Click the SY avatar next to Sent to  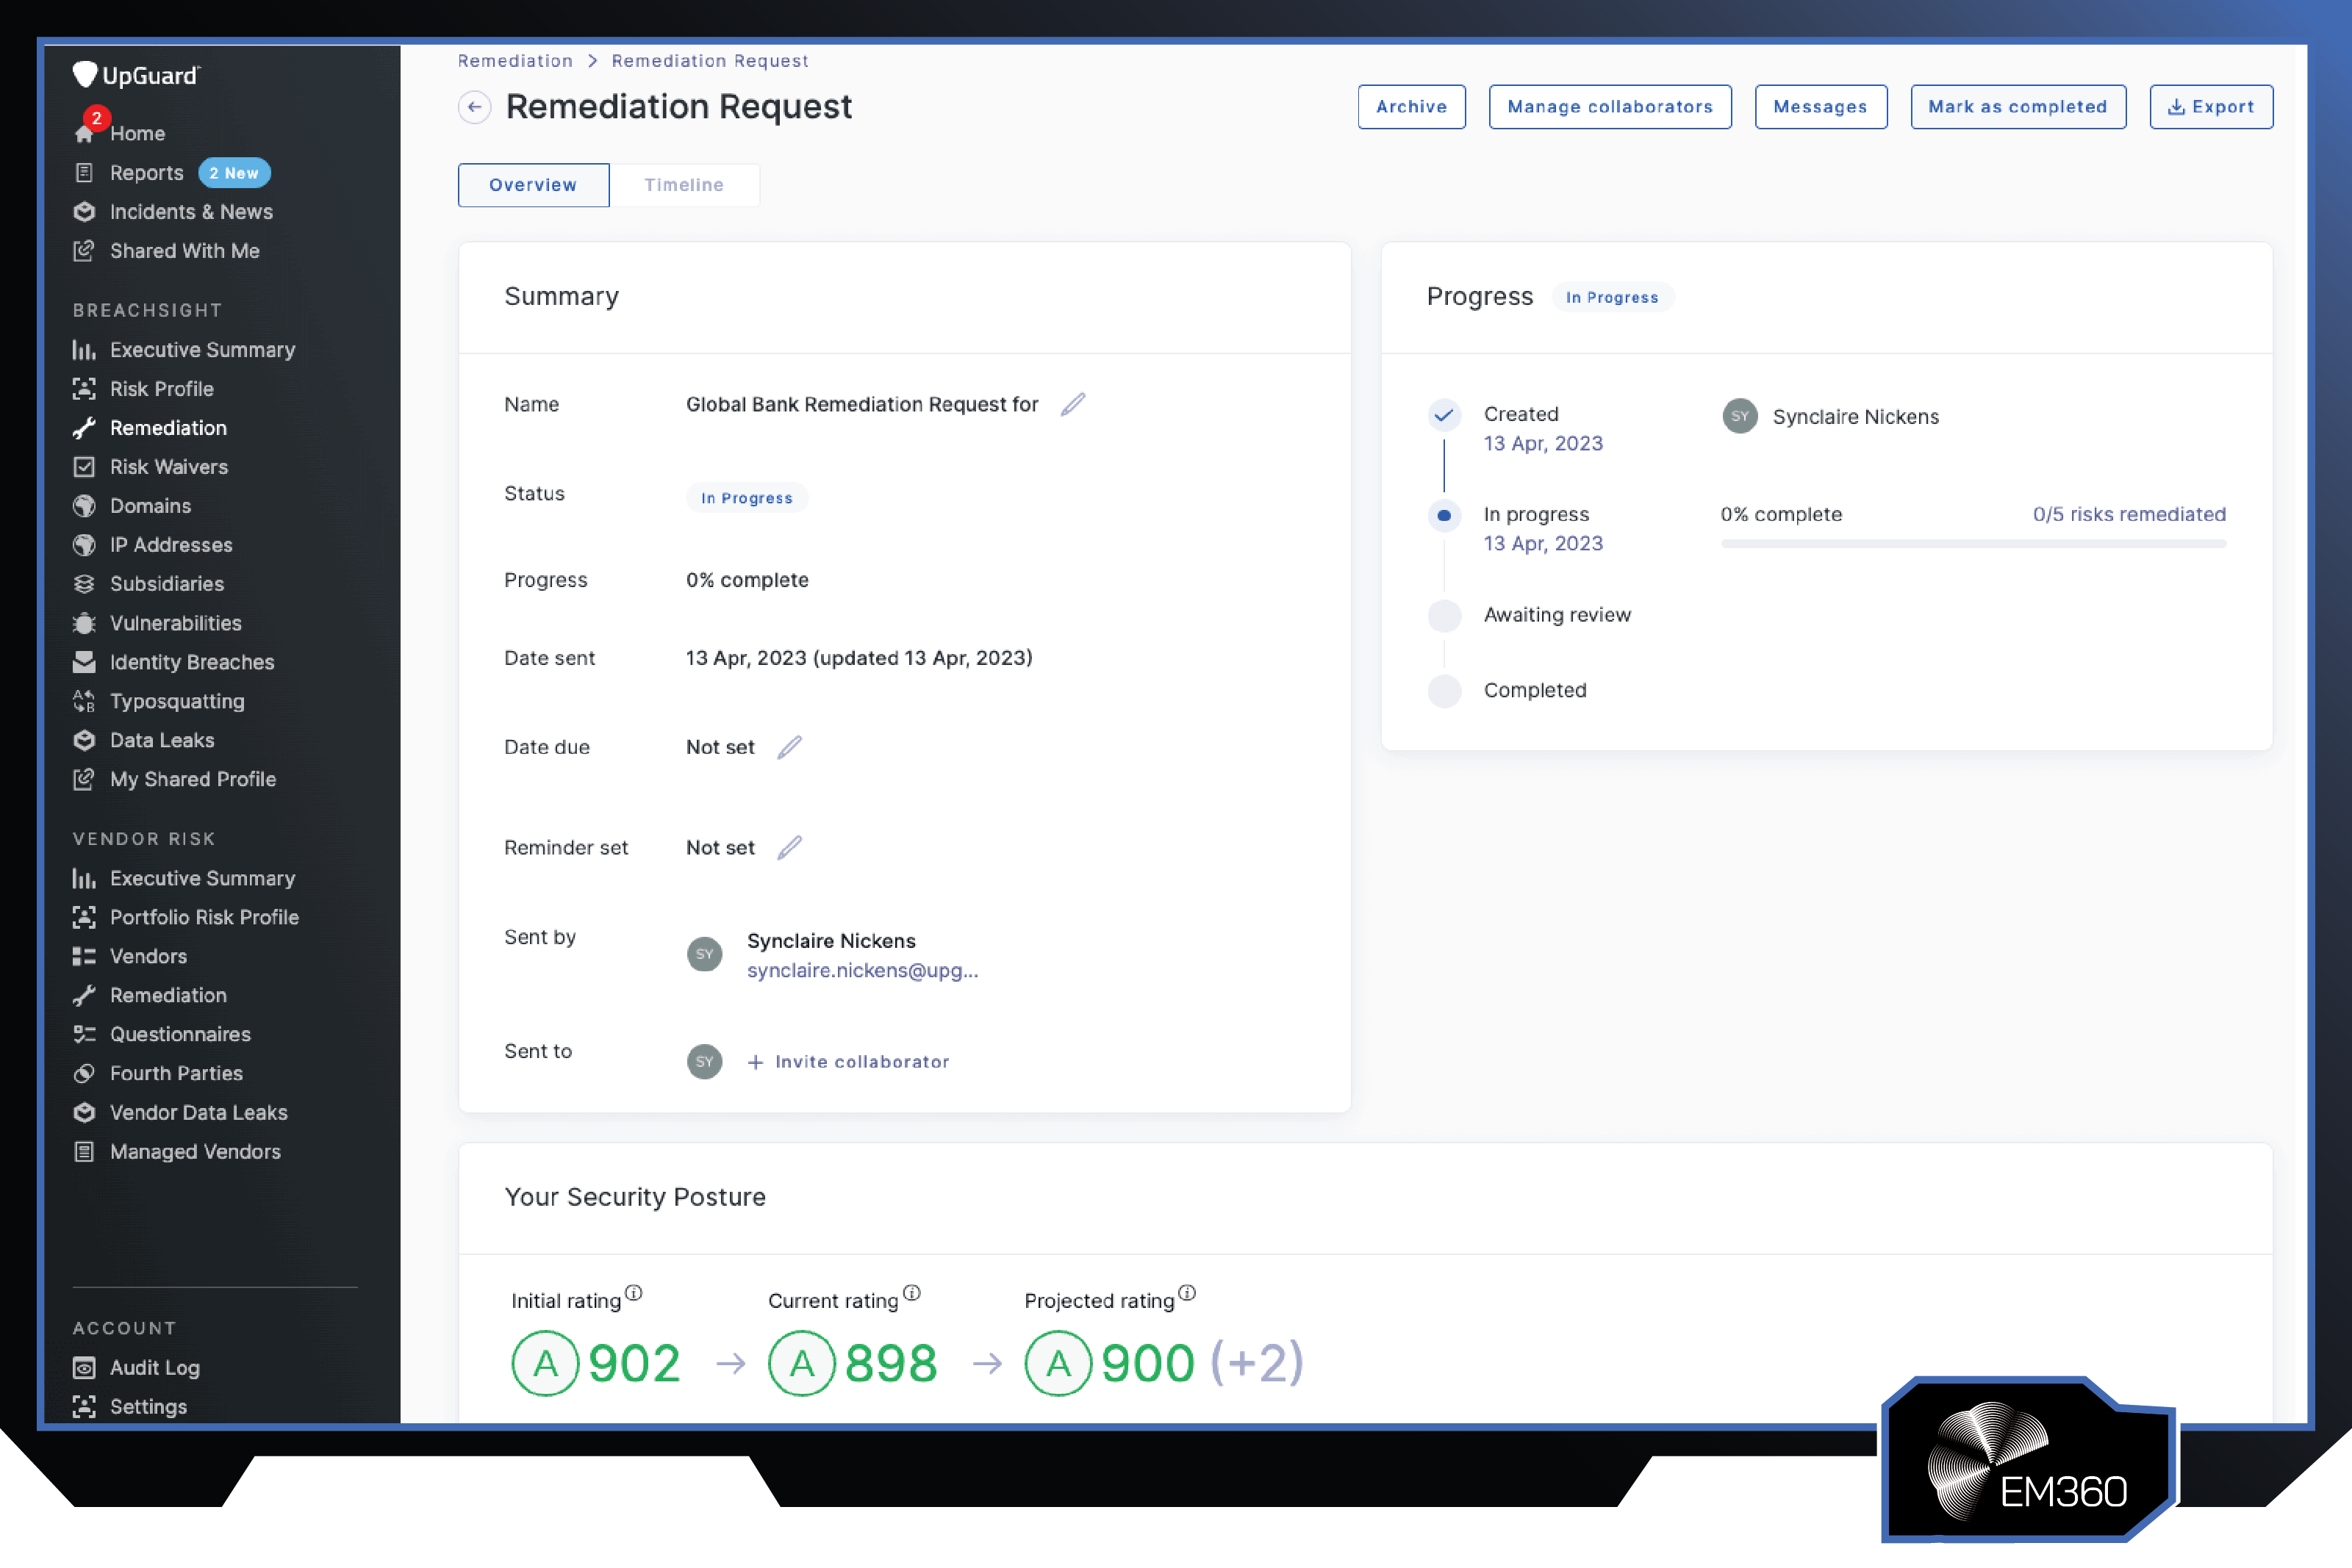coord(705,1061)
